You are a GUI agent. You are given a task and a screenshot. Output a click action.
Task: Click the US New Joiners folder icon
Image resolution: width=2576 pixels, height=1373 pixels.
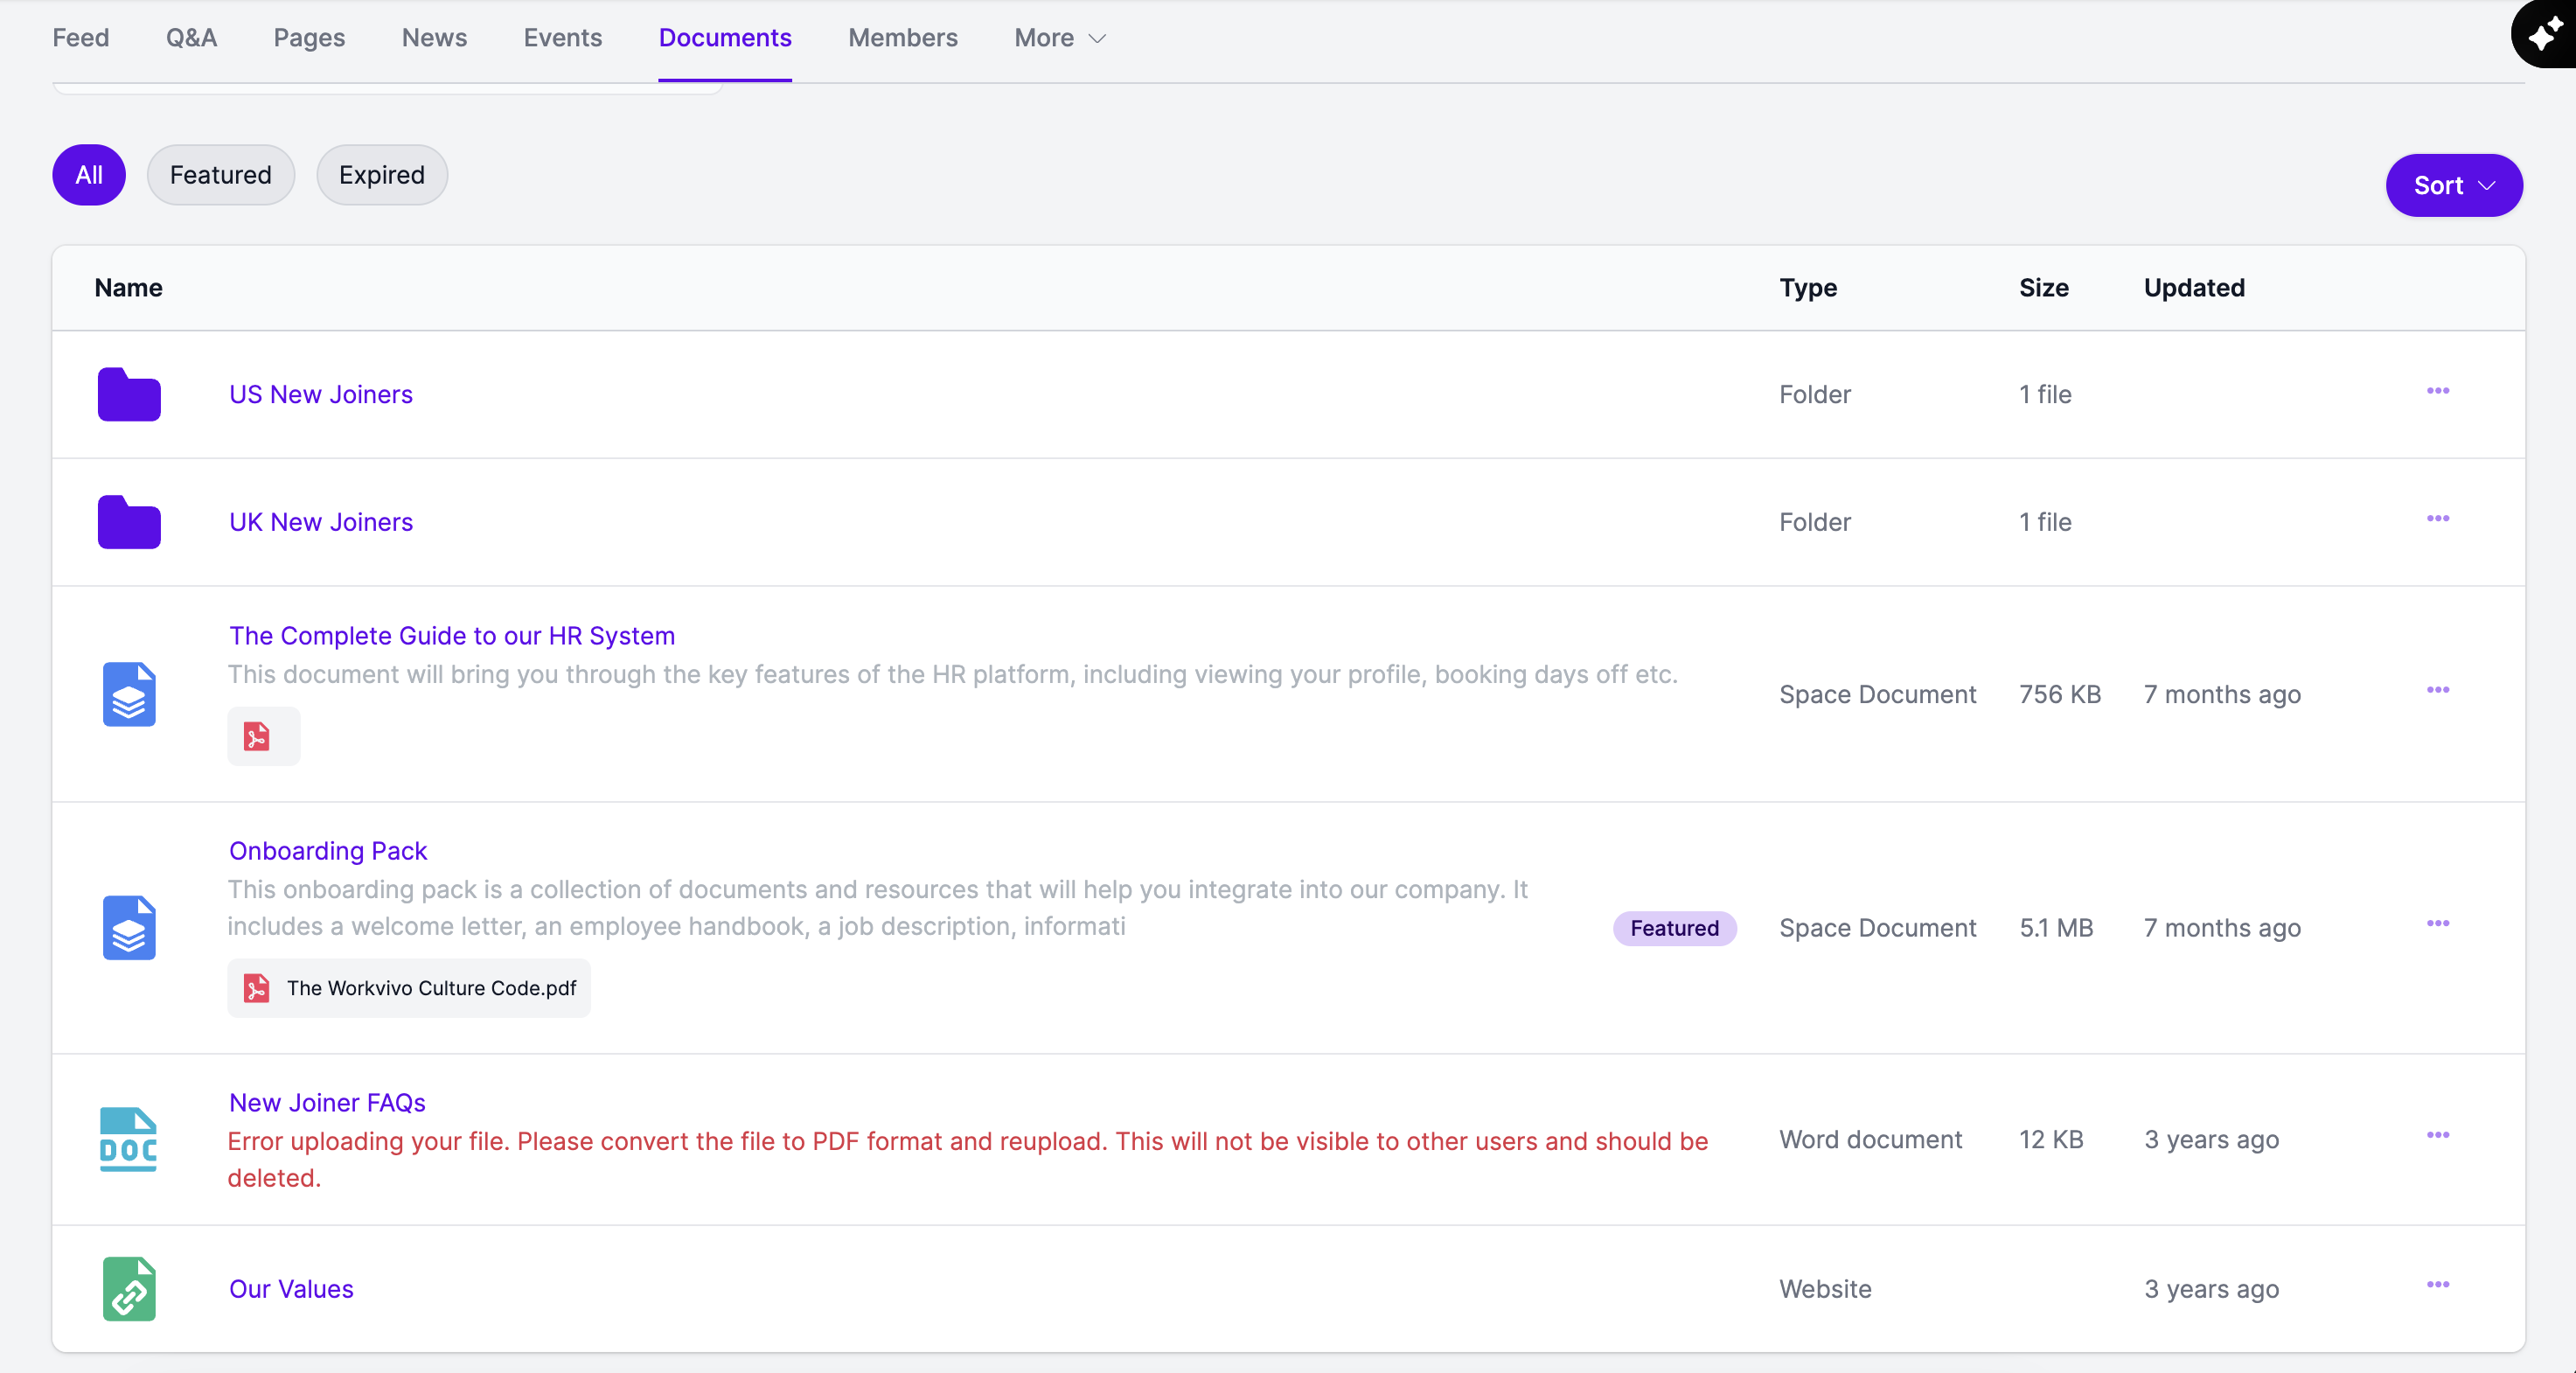[129, 394]
